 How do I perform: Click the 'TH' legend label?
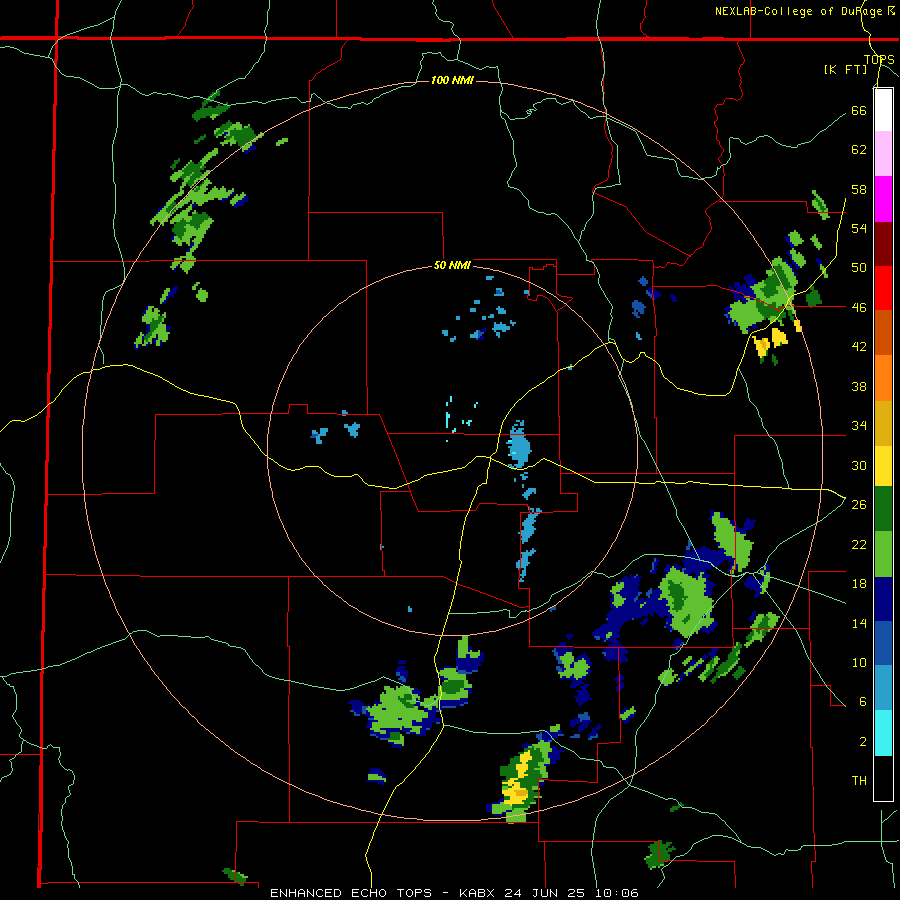pyautogui.click(x=859, y=781)
